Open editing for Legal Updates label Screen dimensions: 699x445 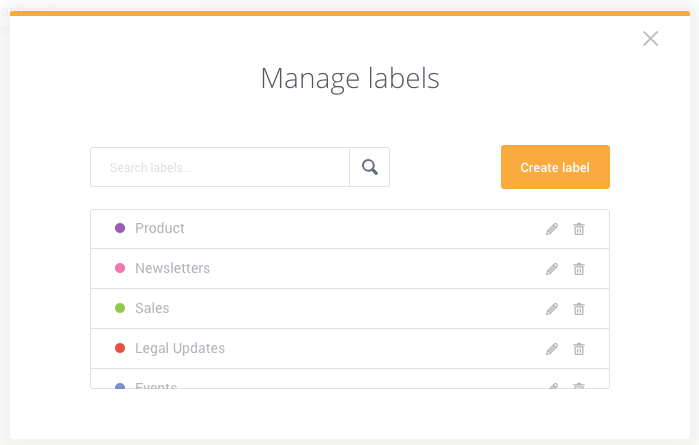click(552, 349)
